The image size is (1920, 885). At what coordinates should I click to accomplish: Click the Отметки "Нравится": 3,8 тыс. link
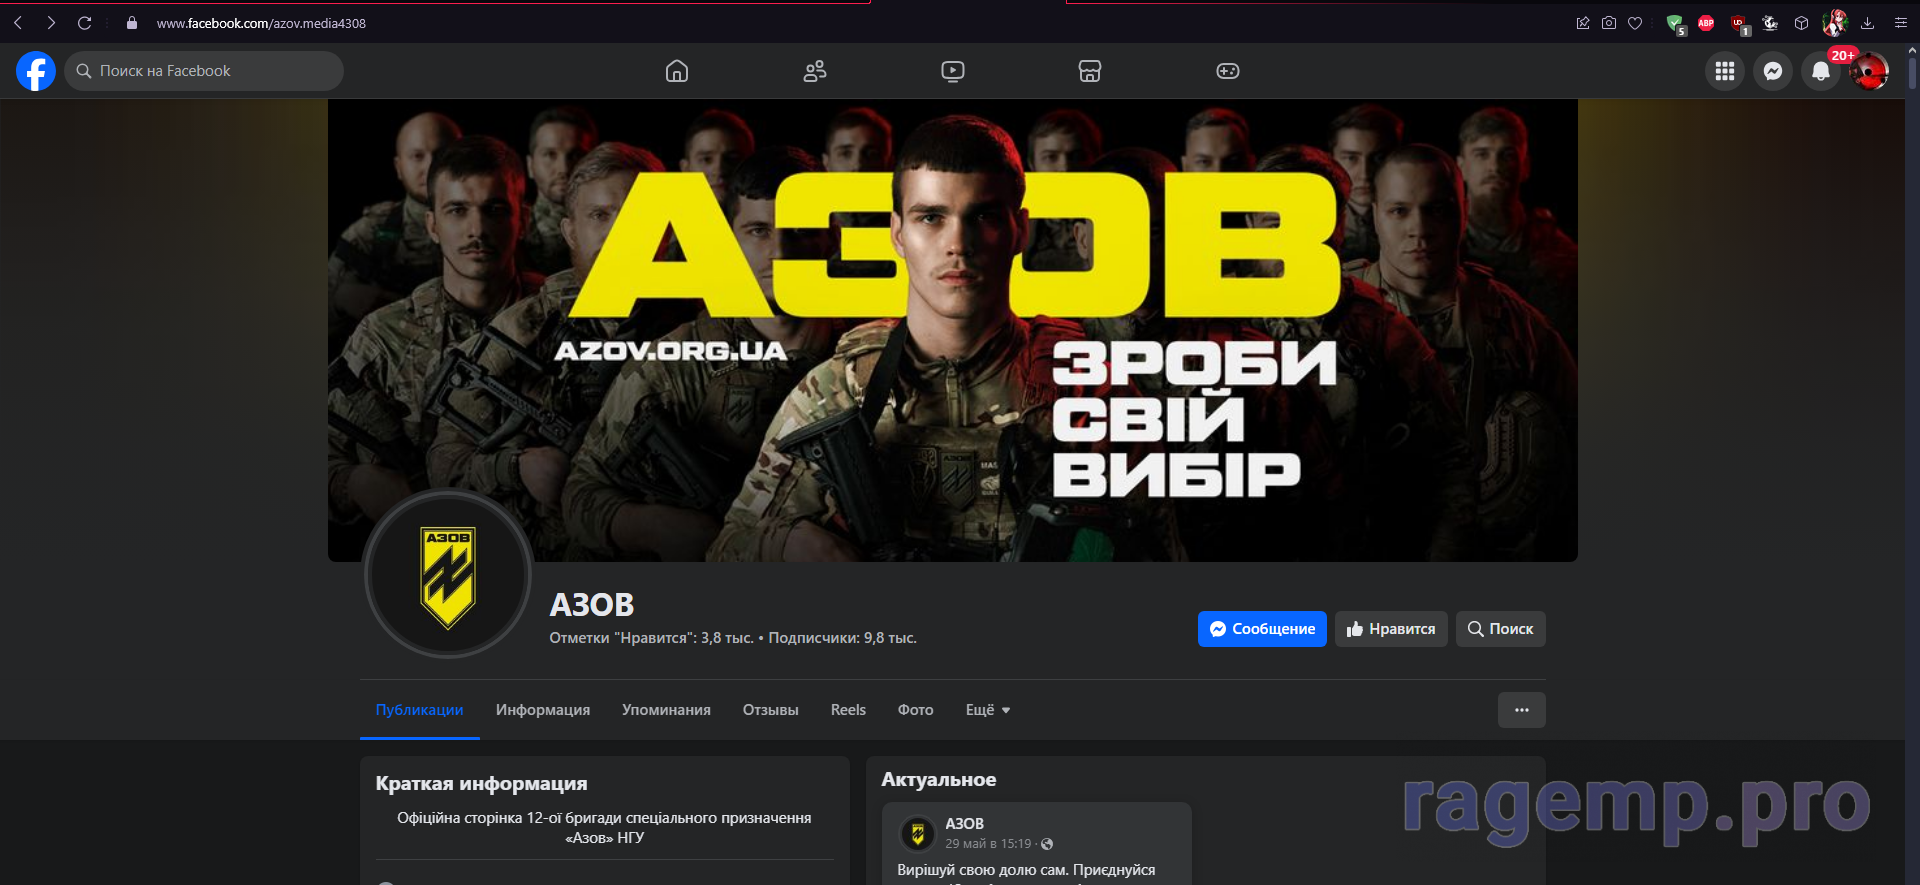(x=651, y=638)
